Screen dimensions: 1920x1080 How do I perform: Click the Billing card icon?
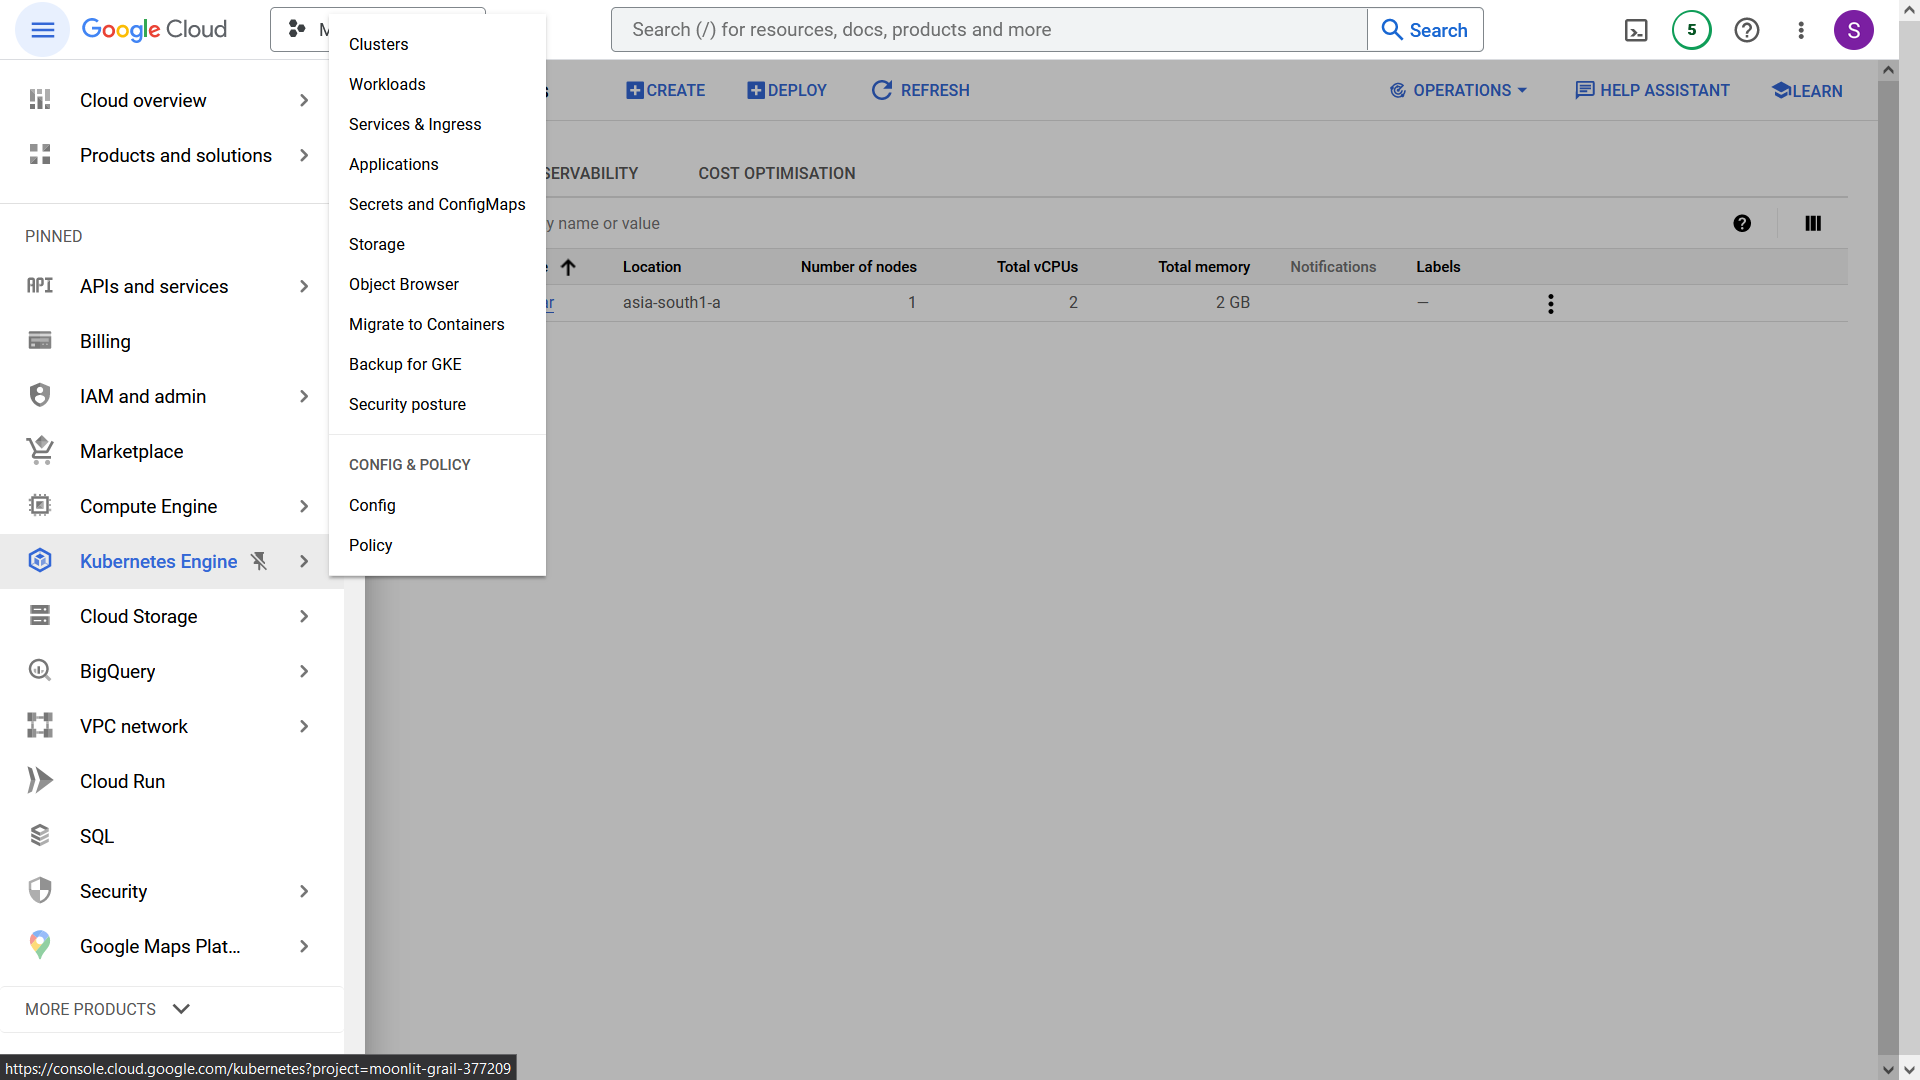coord(40,341)
